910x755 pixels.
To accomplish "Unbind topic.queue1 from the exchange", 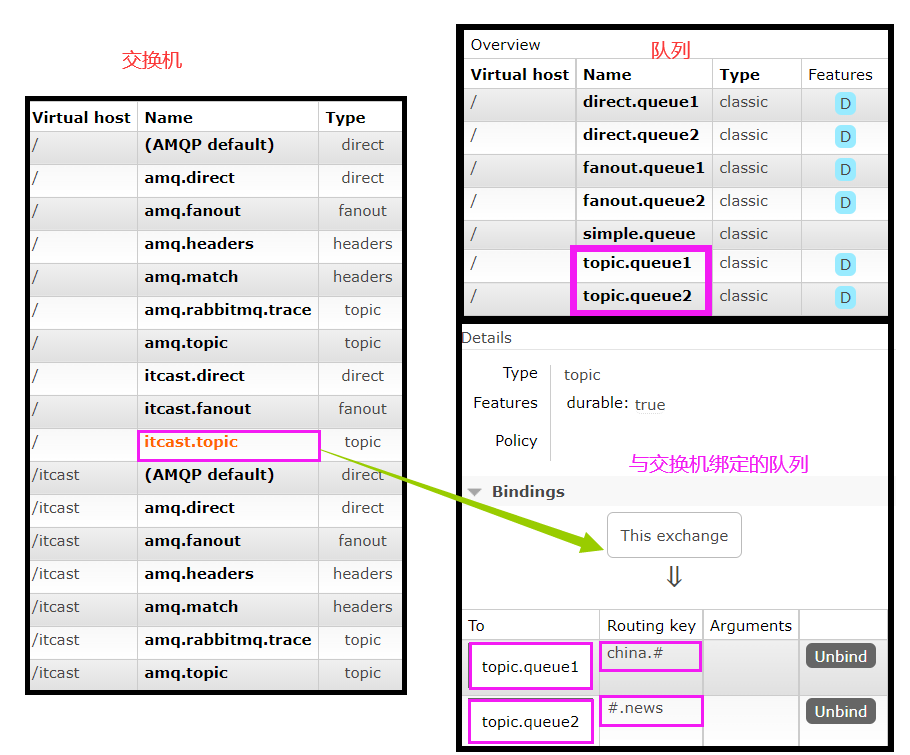I will [x=840, y=656].
